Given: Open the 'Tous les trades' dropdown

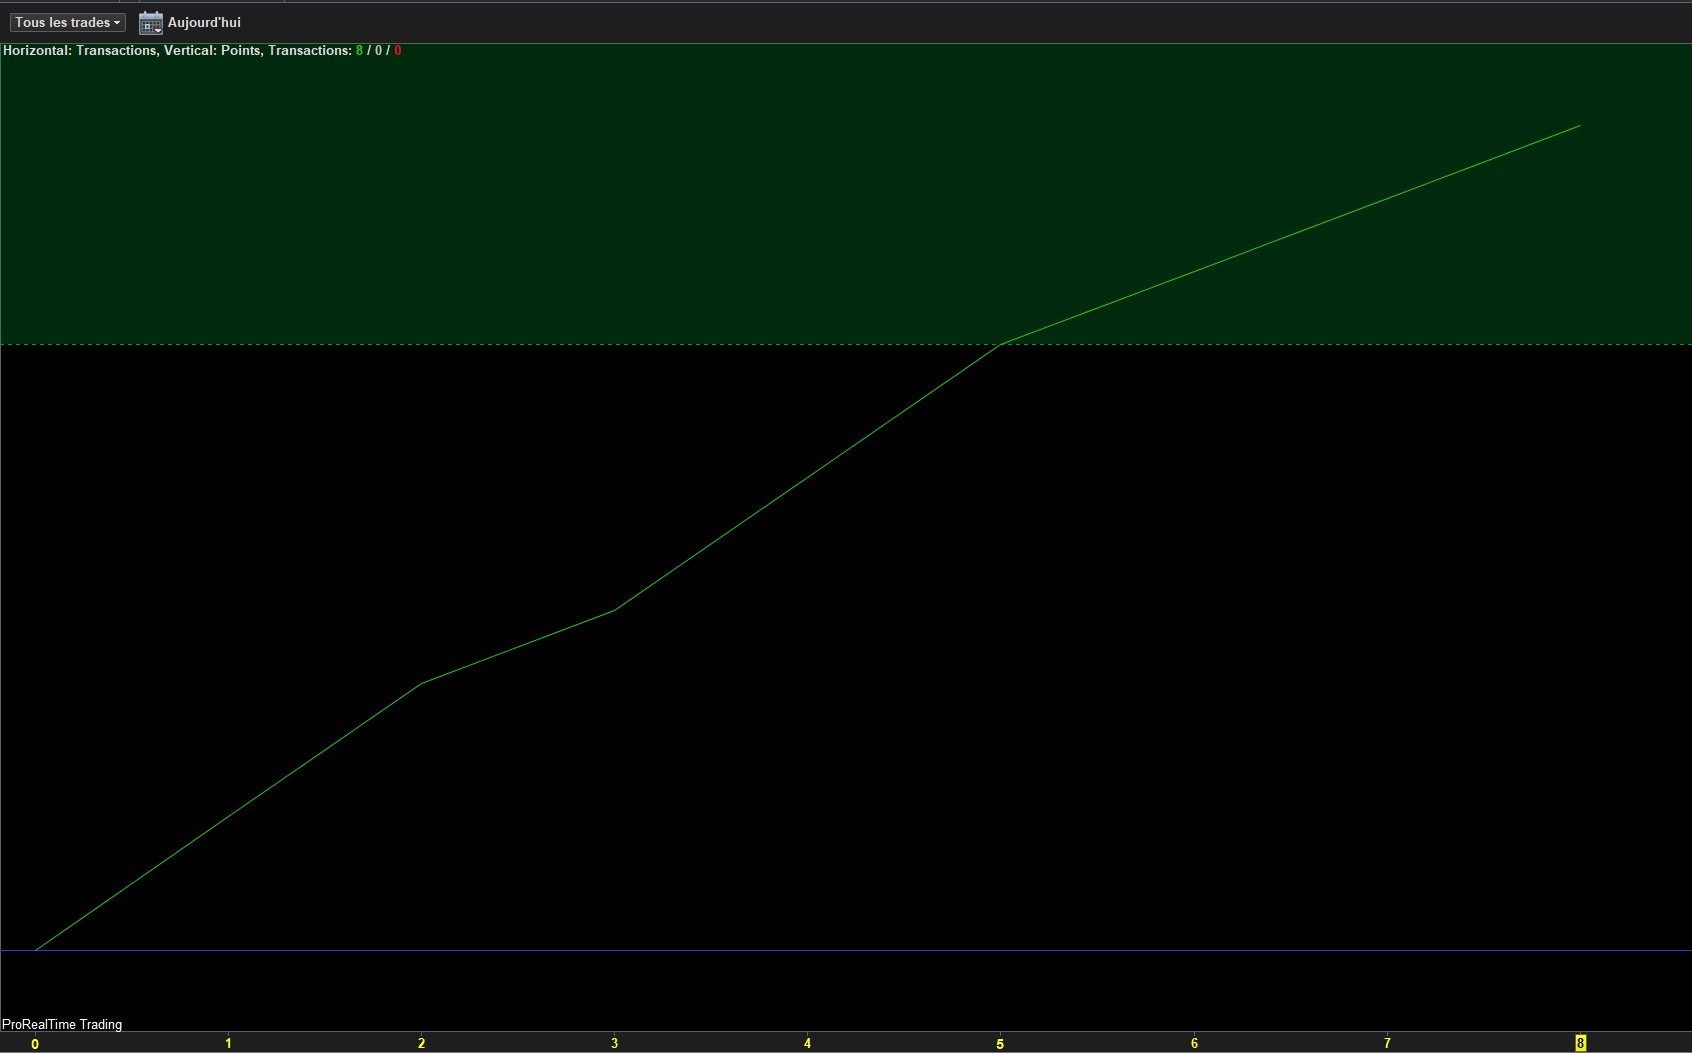Looking at the screenshot, I should point(68,22).
